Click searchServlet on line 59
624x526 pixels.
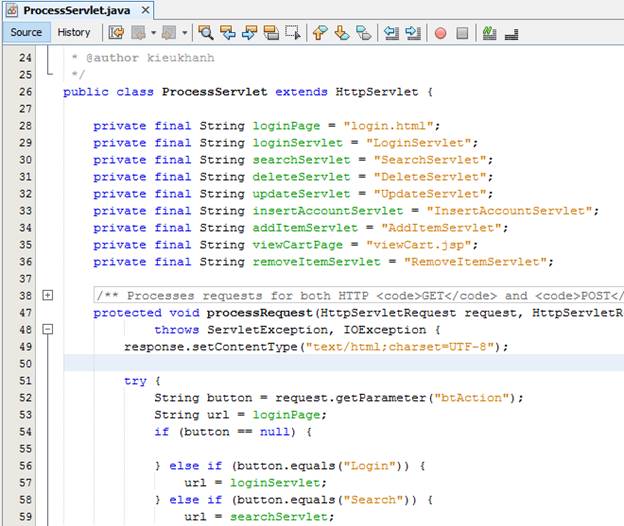279,517
